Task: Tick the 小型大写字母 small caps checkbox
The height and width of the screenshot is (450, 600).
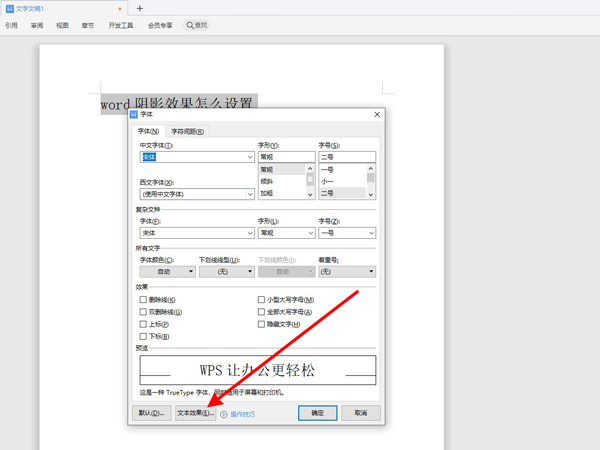Action: point(262,300)
